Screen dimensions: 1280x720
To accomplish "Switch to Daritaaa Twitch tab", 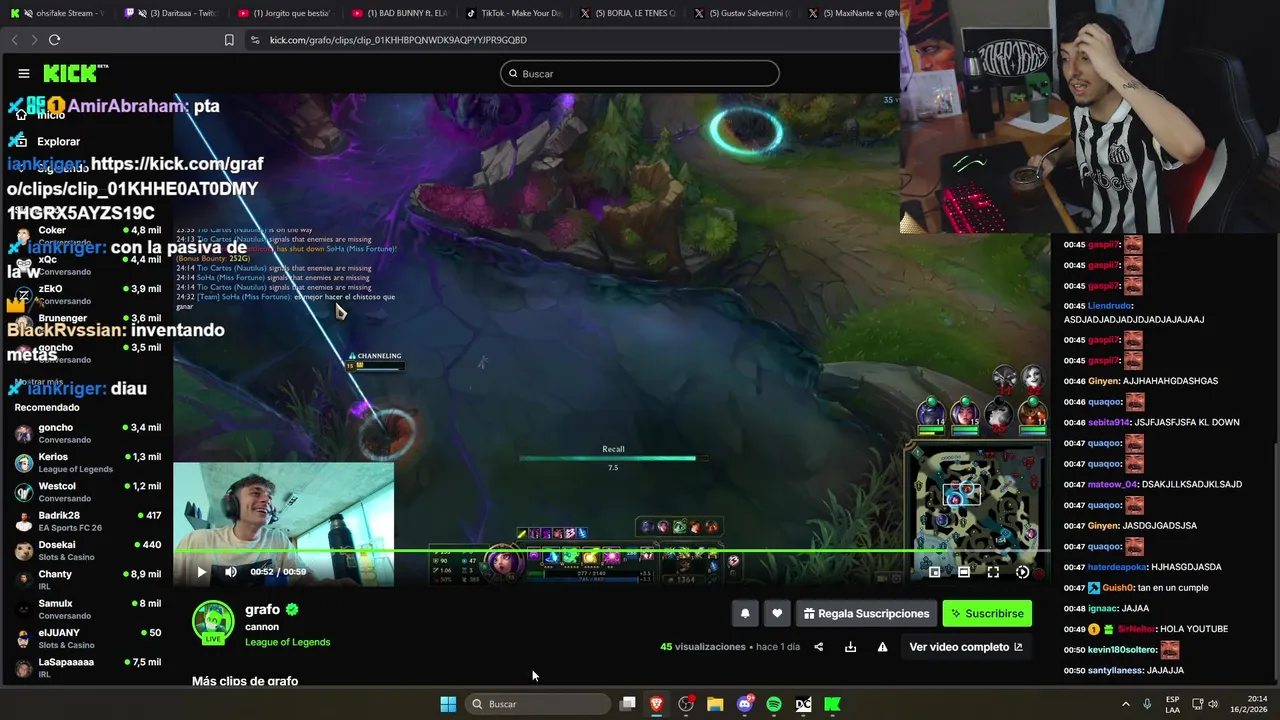I will tap(170, 13).
